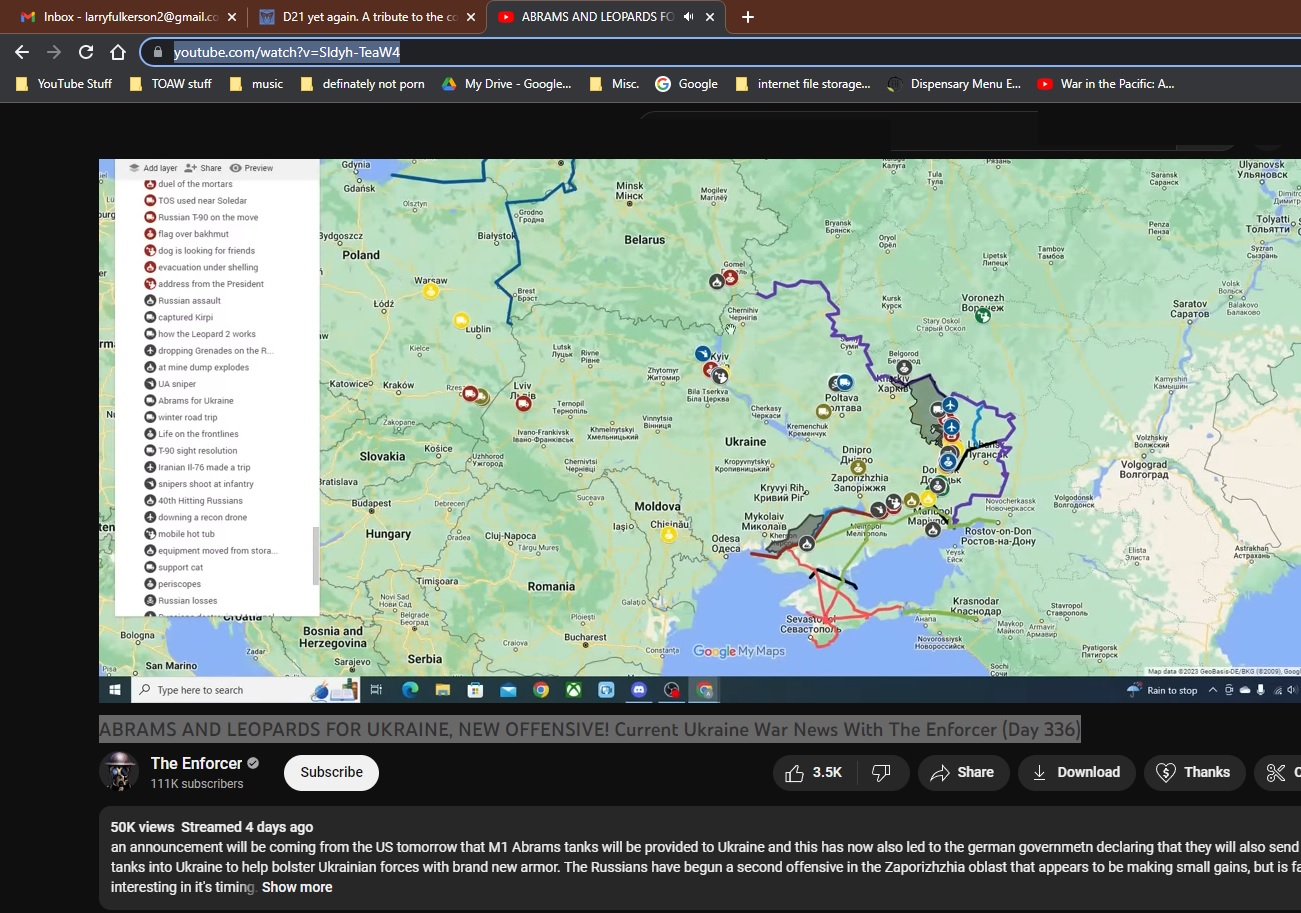Share this video
The width and height of the screenshot is (1301, 913).
[x=961, y=772]
